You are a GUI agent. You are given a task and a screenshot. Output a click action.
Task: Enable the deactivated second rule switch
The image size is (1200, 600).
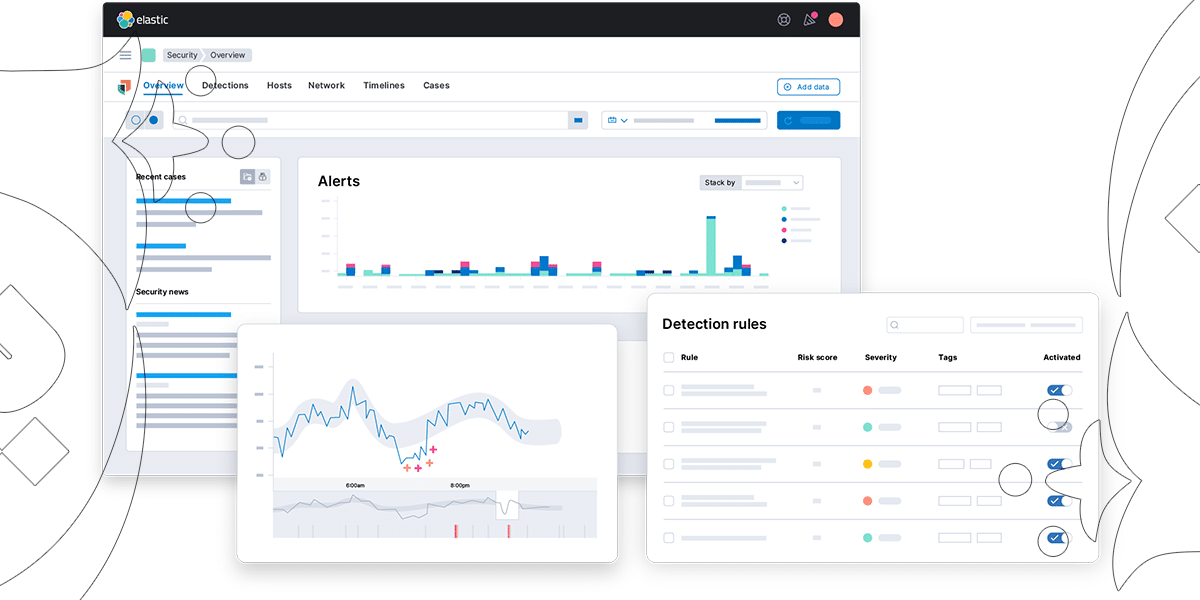pyautogui.click(x=1061, y=427)
